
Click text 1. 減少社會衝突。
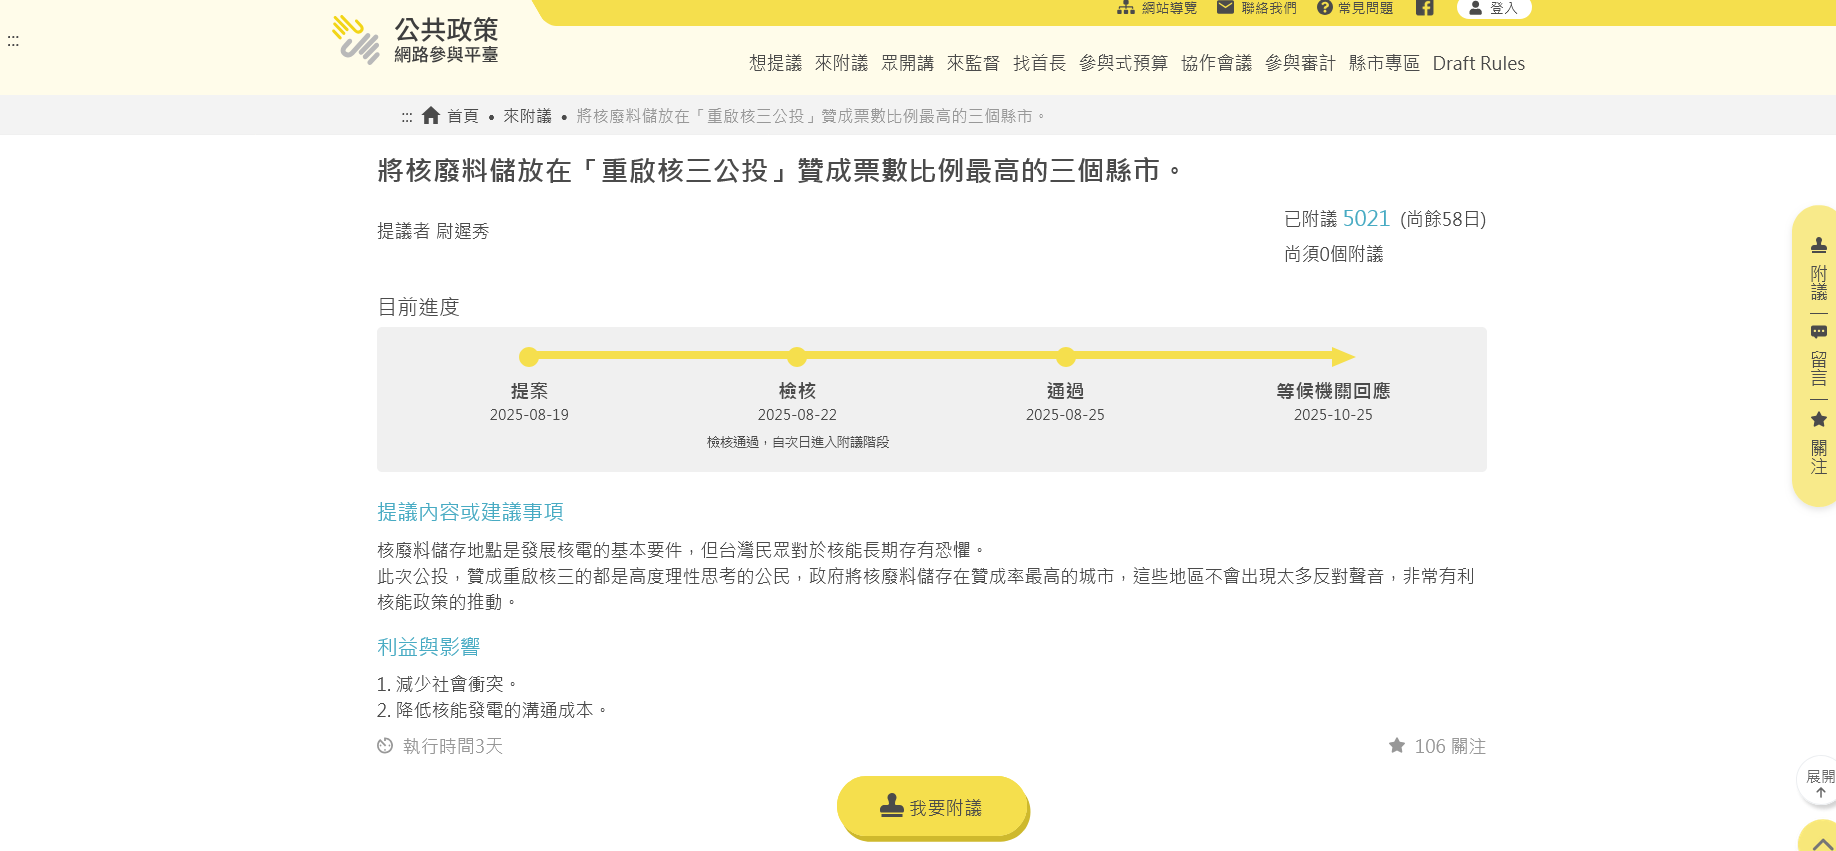[x=448, y=684]
